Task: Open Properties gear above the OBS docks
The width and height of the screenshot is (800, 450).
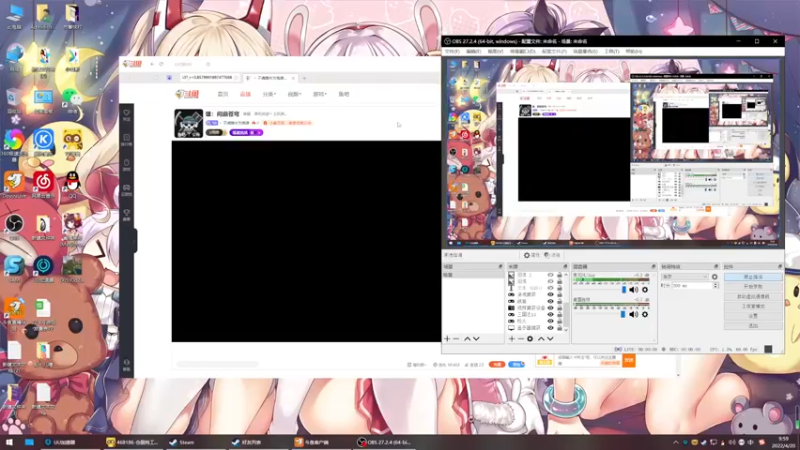Action: coord(532,255)
